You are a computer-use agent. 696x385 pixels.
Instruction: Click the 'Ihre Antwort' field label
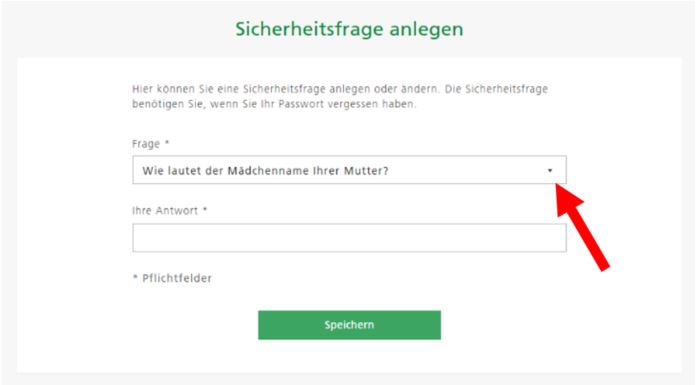[165, 210]
